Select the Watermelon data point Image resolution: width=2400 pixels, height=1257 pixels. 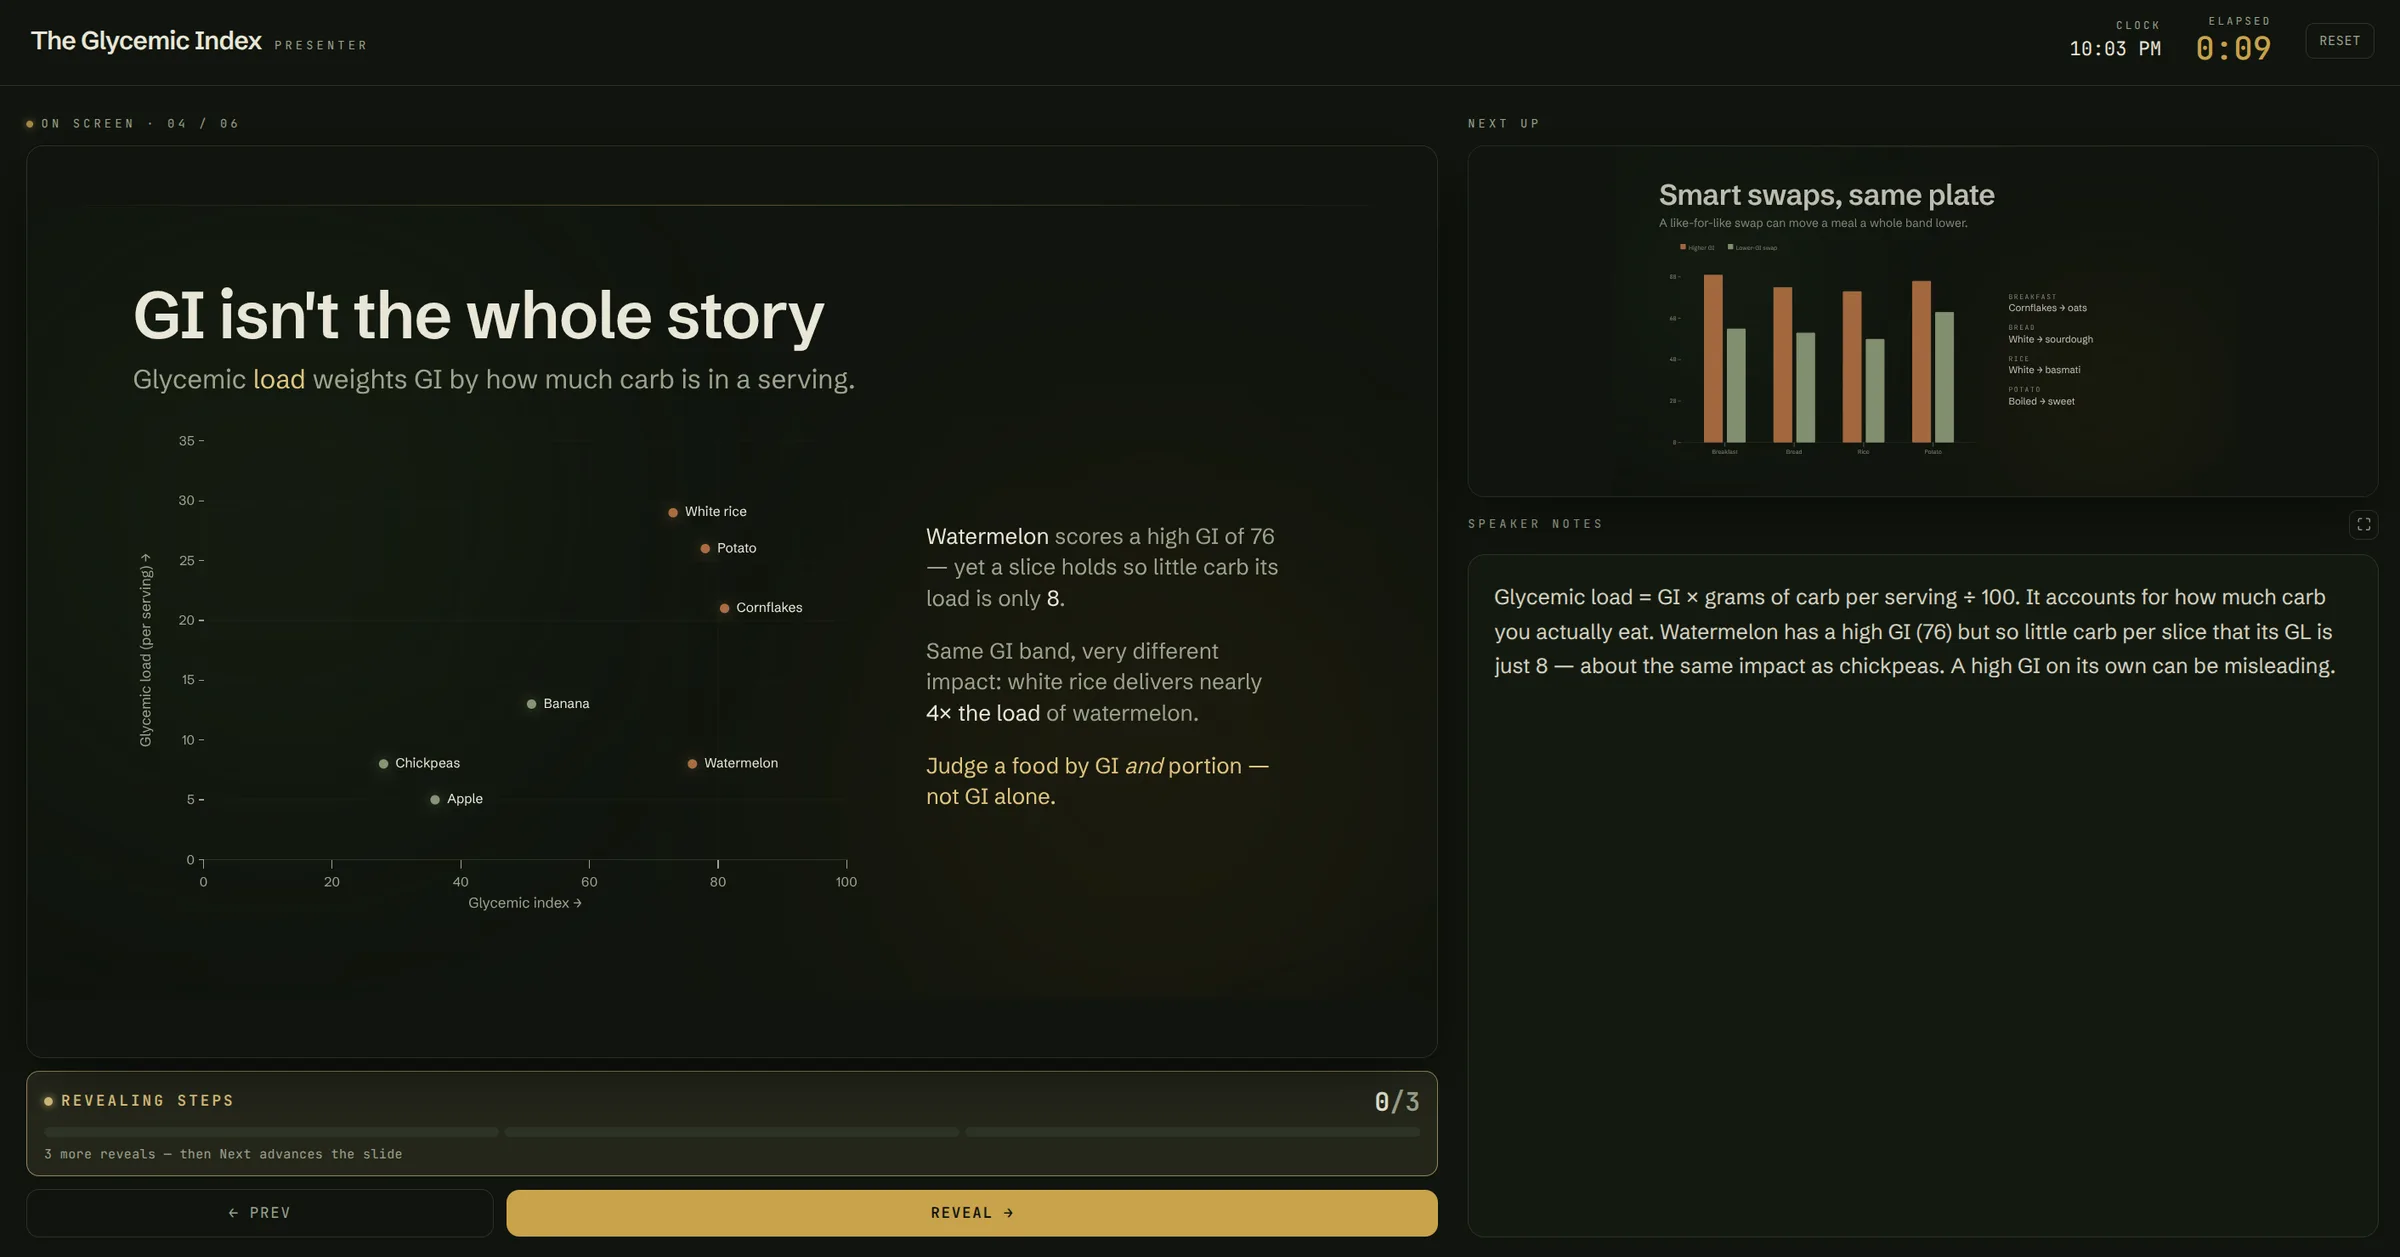(x=692, y=764)
